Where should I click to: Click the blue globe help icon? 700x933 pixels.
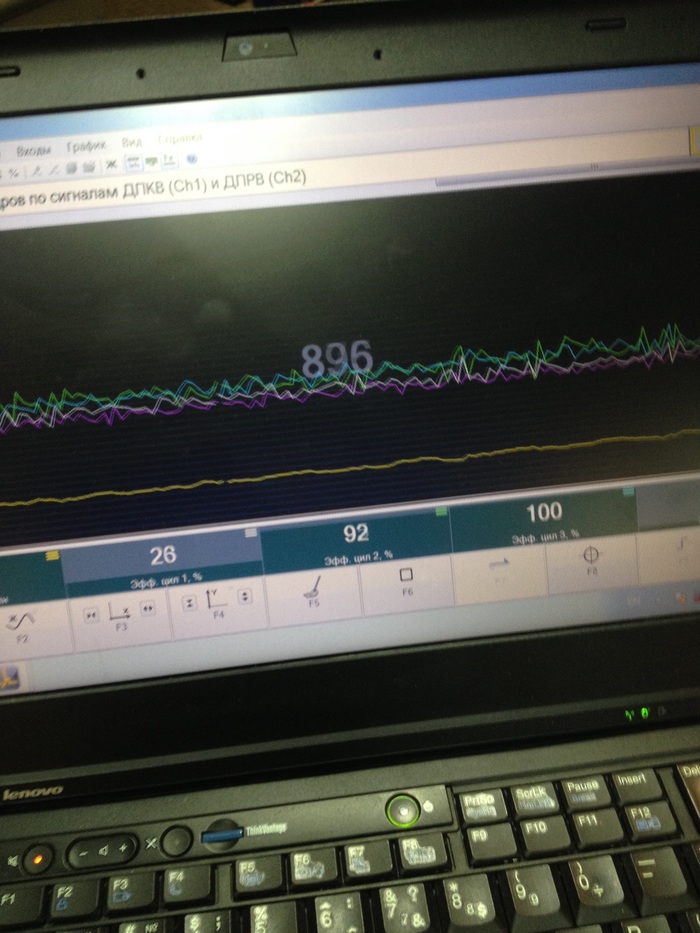192,159
